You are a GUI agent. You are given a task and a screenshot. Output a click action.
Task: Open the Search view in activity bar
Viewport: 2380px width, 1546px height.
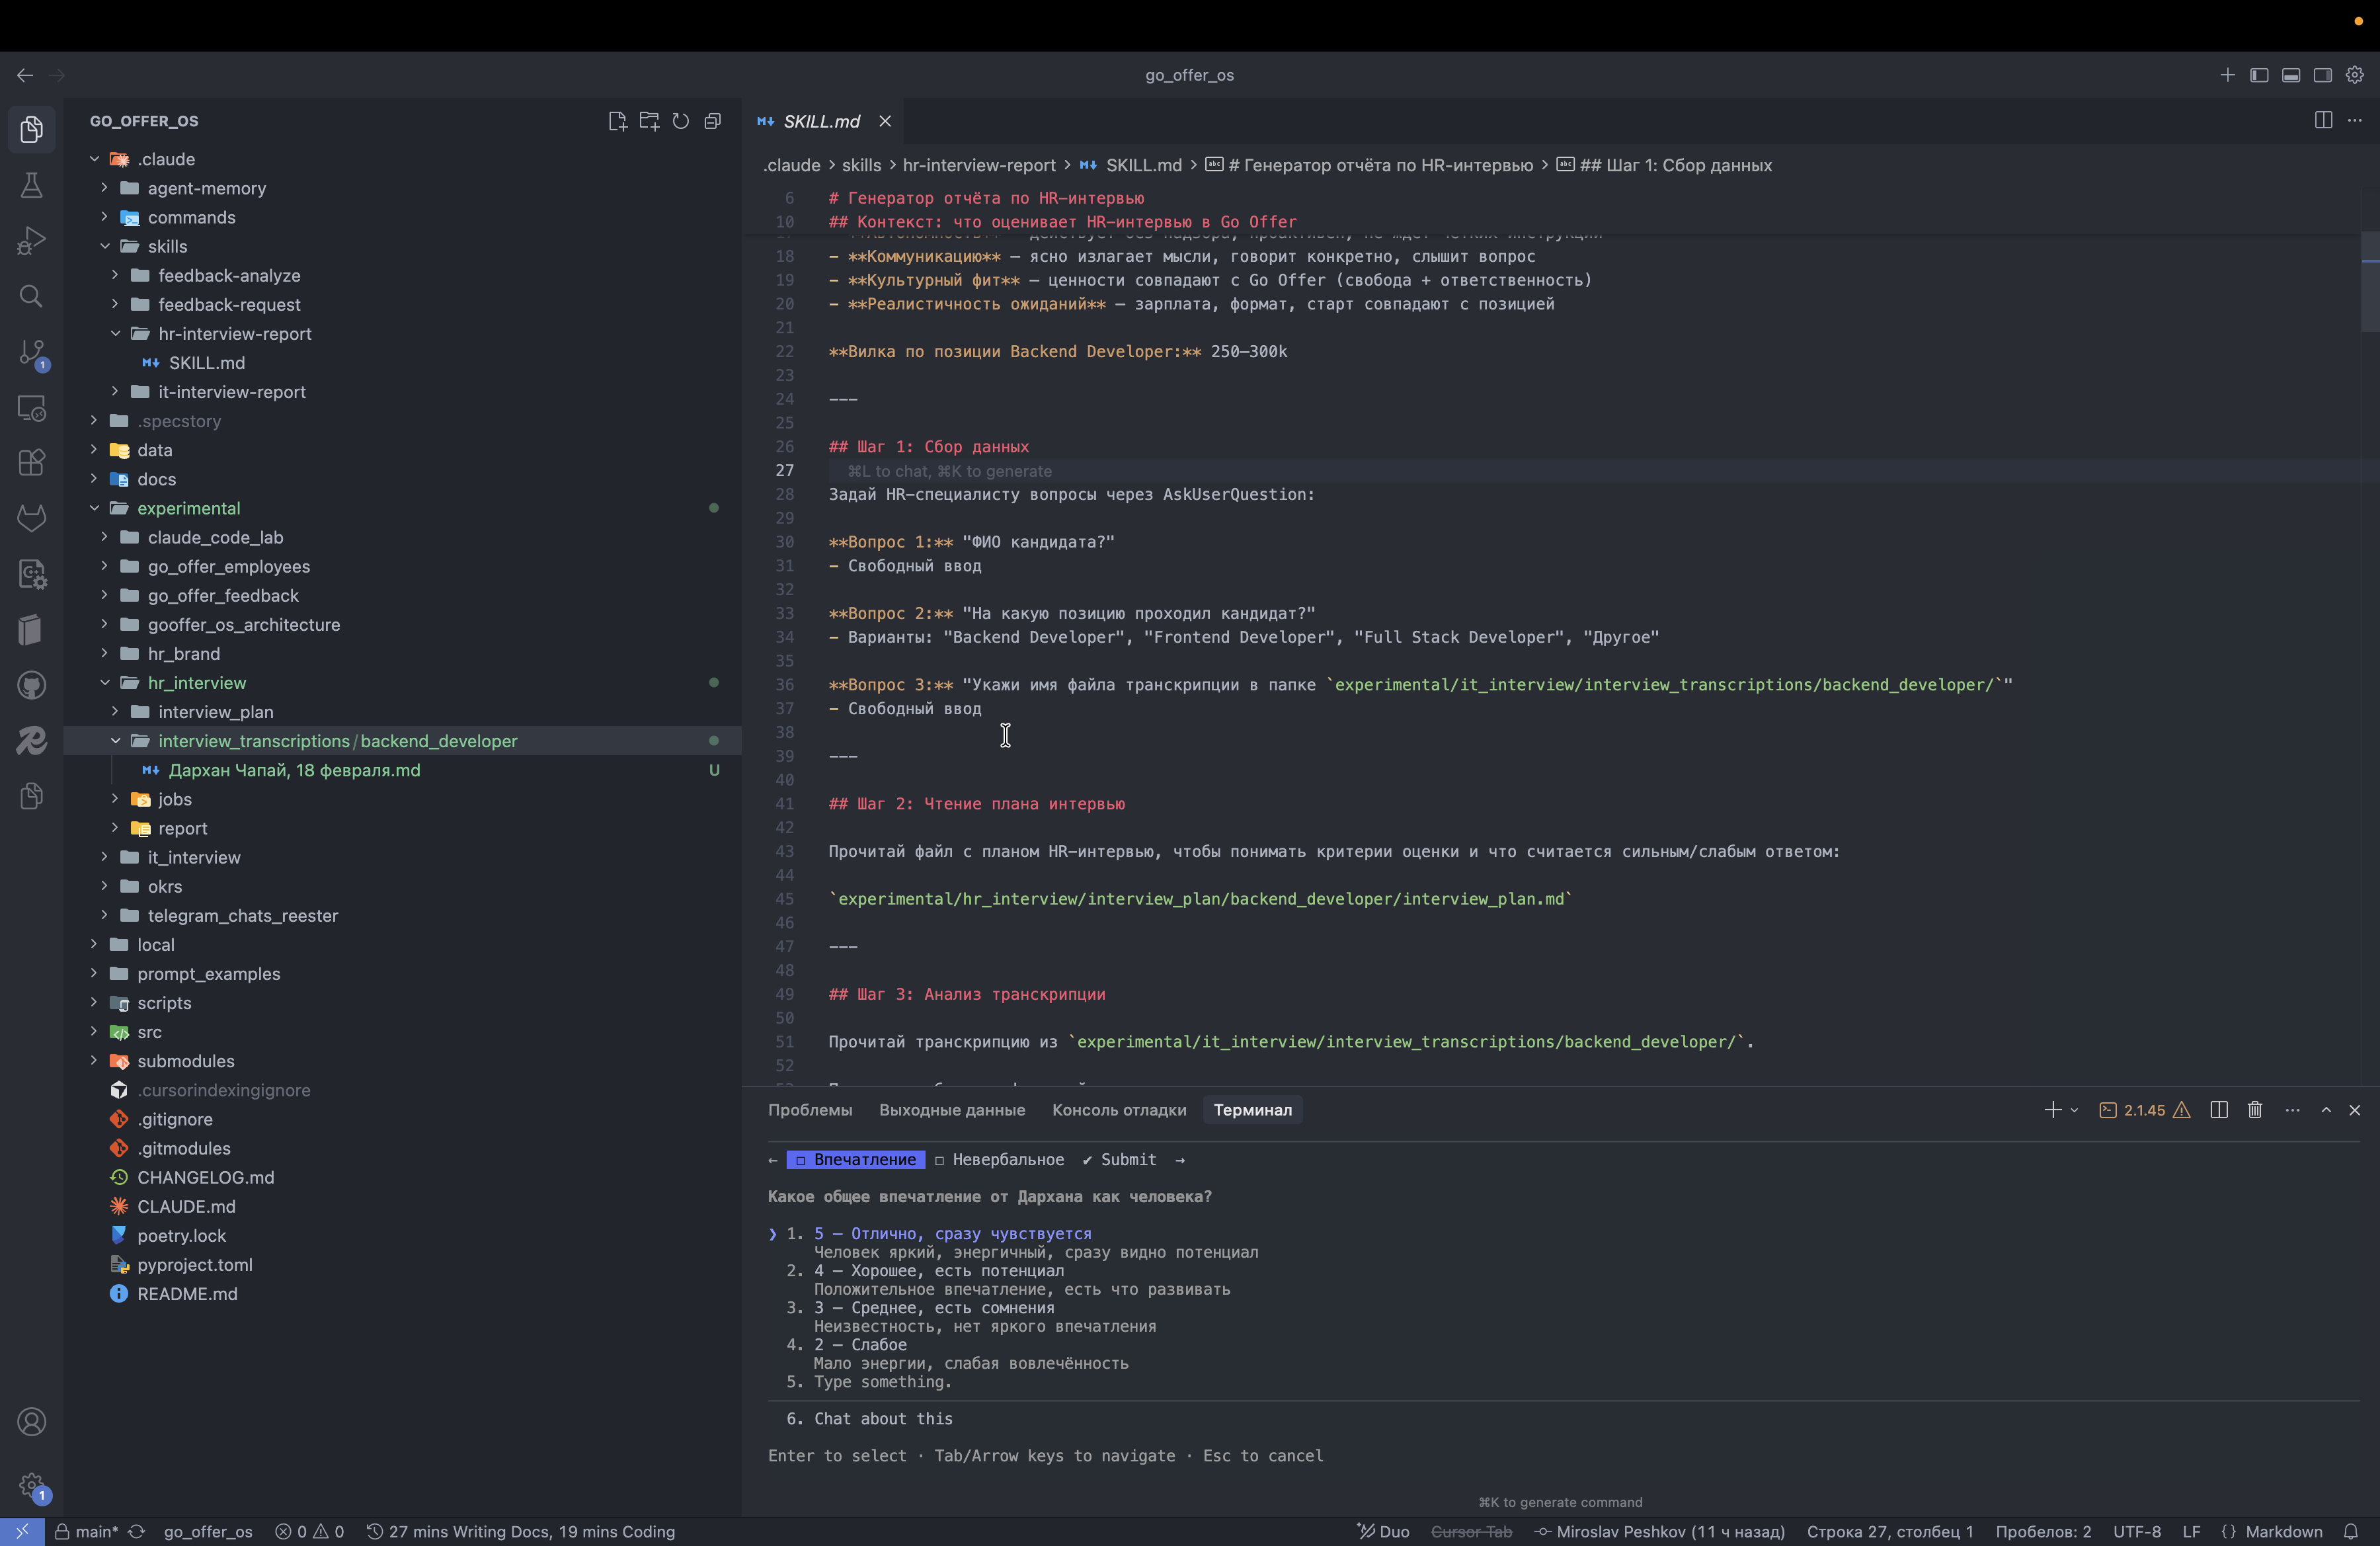(31, 296)
